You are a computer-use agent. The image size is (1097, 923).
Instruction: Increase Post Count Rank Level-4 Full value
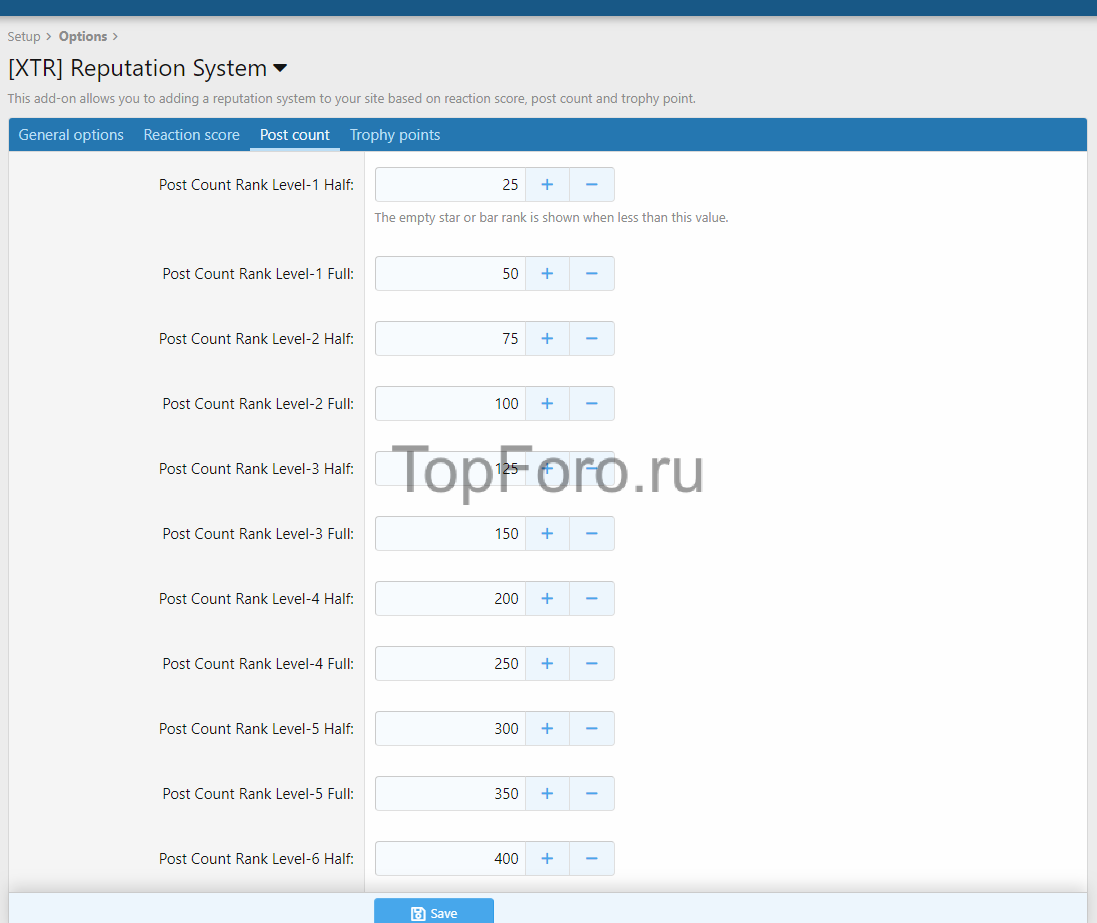547,664
